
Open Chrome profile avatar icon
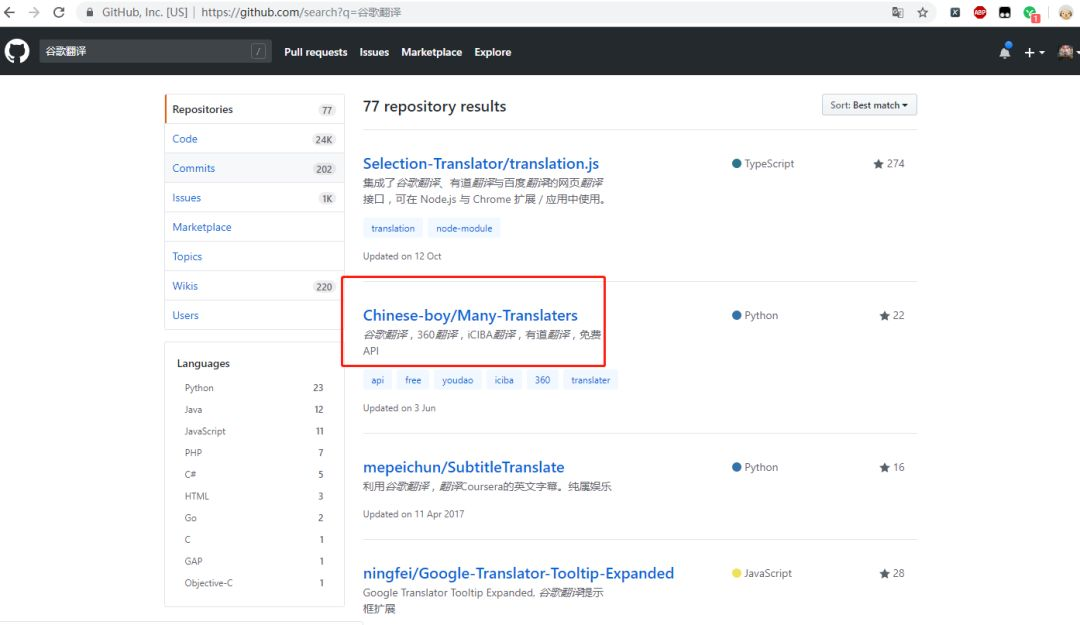pyautogui.click(x=1066, y=12)
